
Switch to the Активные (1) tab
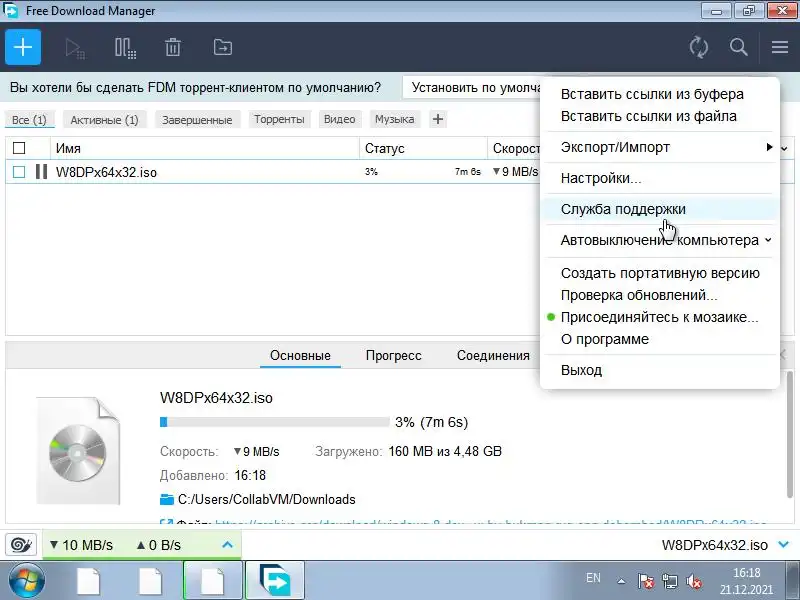click(104, 119)
